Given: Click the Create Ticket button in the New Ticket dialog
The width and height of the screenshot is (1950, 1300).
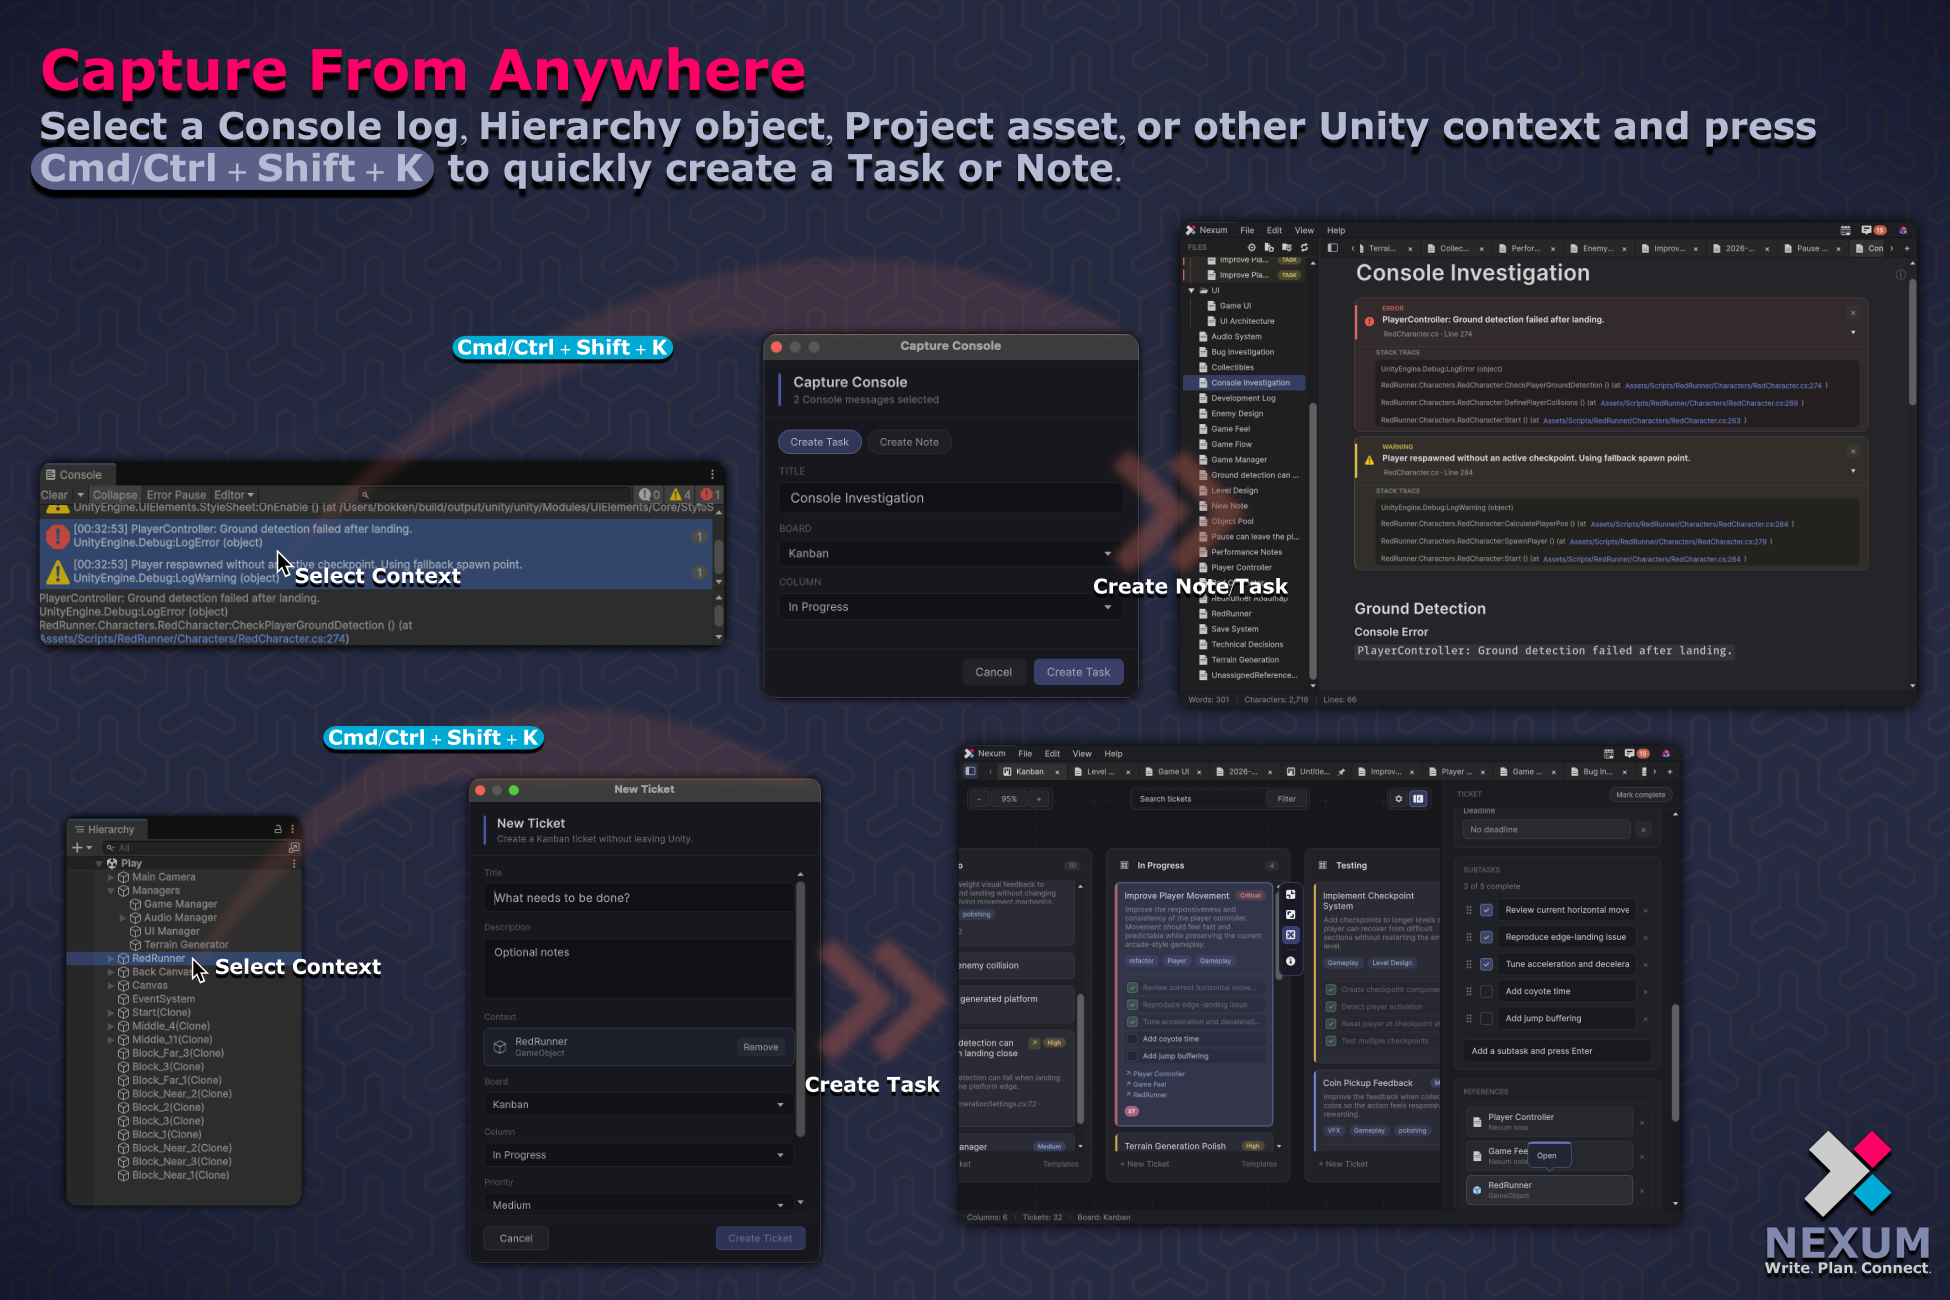Looking at the screenshot, I should coord(760,1238).
